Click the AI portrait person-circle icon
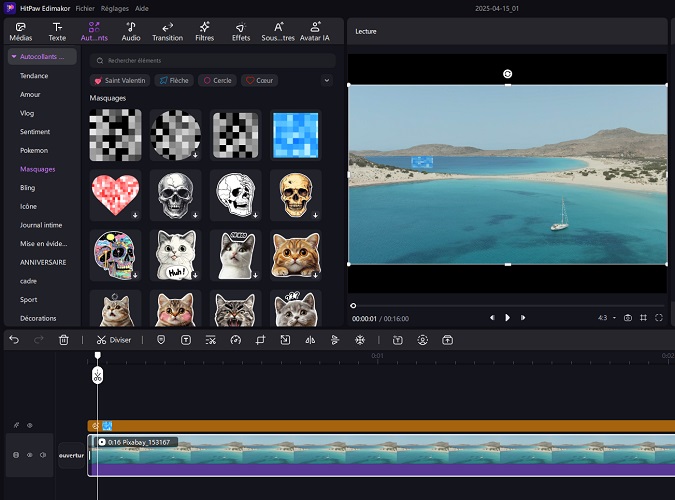Image resolution: width=675 pixels, height=500 pixels. (x=423, y=340)
